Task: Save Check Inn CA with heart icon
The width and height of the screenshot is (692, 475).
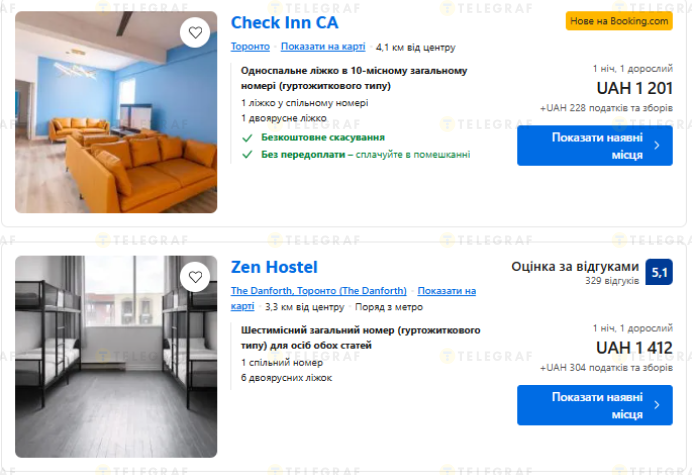Action: coord(196,33)
